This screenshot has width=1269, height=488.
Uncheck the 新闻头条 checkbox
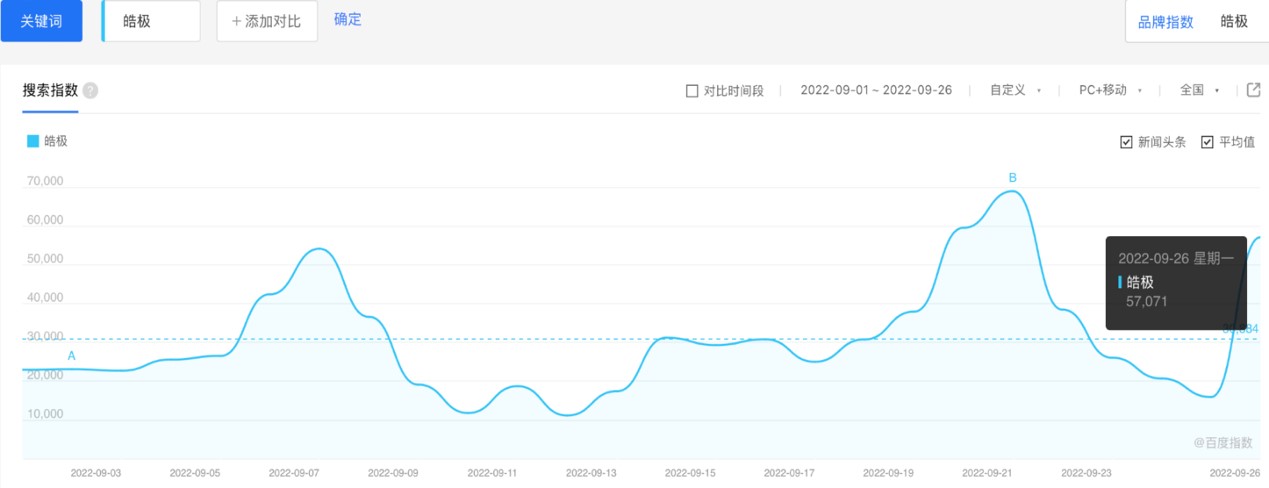[1127, 142]
